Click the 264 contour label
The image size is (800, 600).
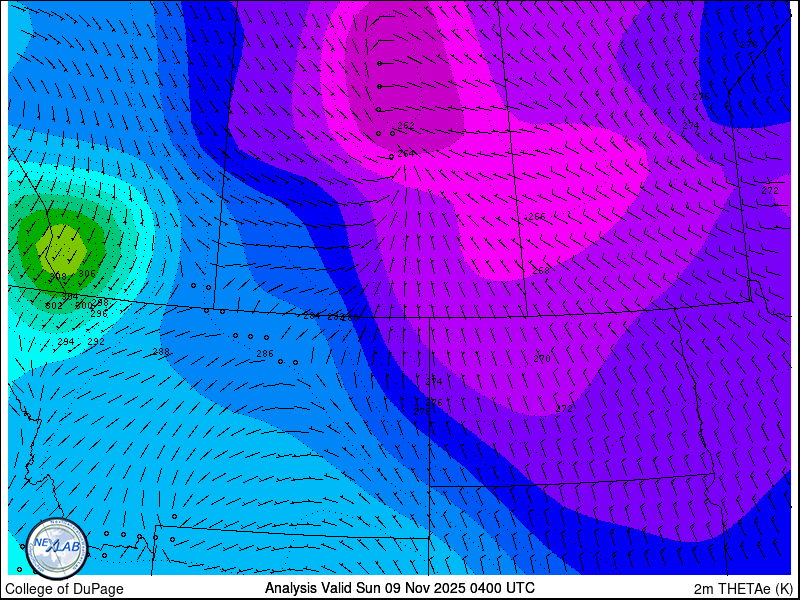[406, 154]
